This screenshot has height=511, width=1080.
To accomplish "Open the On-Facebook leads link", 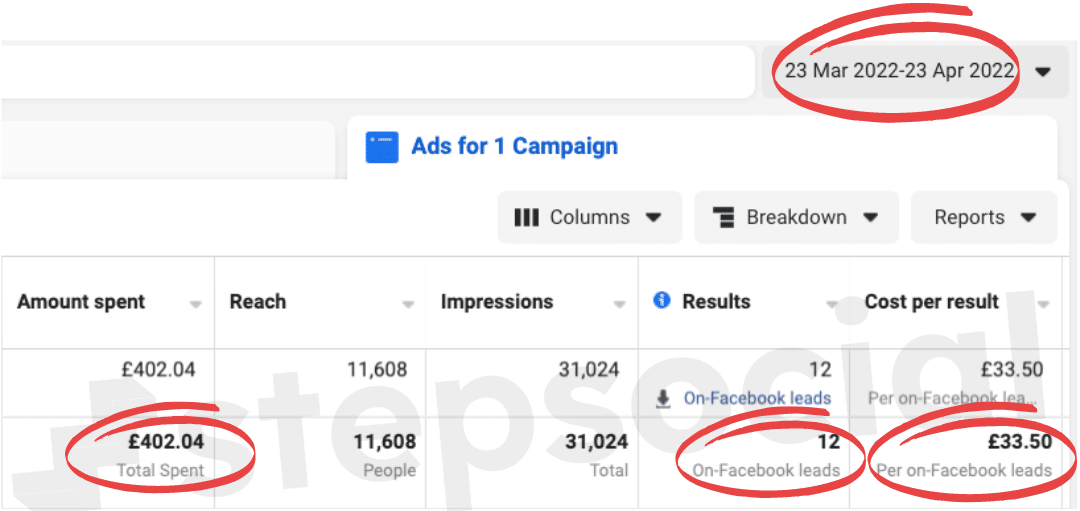I will point(757,398).
